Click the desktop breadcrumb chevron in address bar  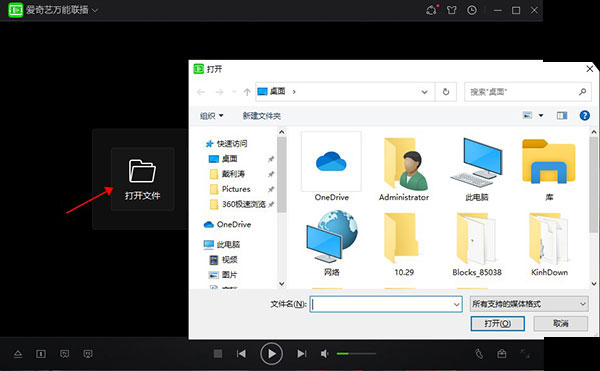294,92
